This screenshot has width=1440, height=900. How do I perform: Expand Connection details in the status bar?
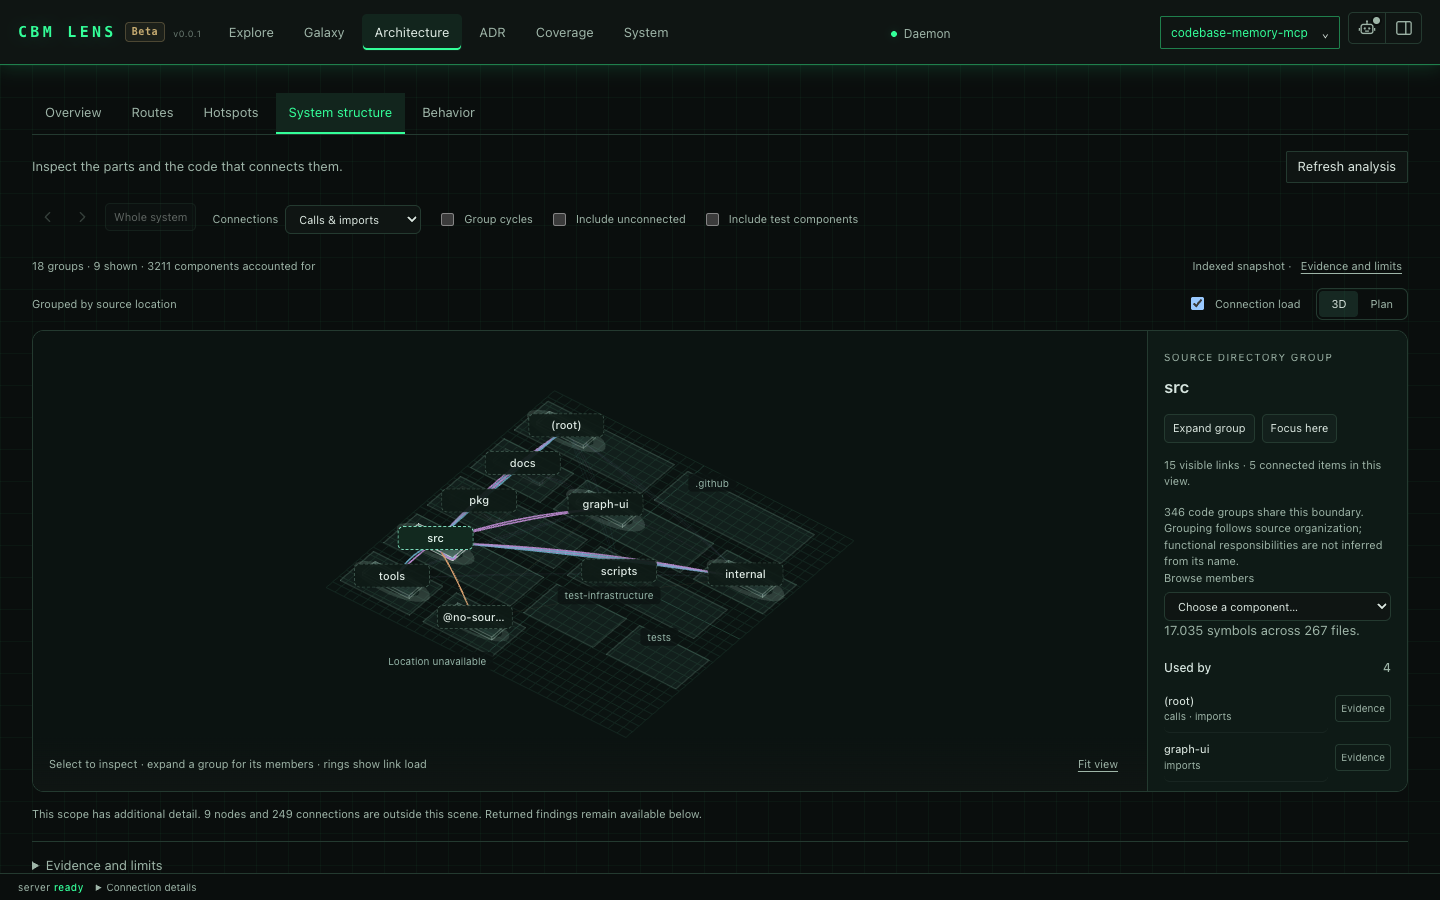coord(146,887)
